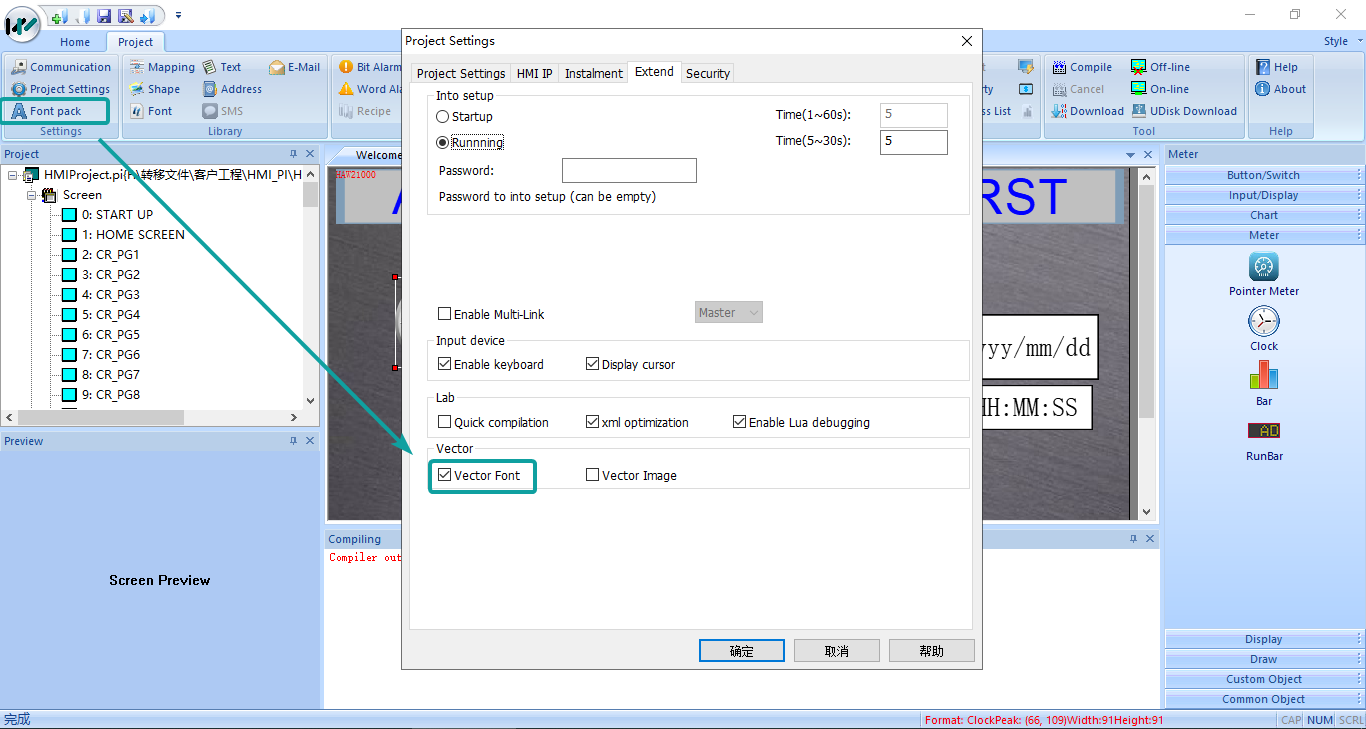Enable Quick compilation checkbox
The width and height of the screenshot is (1366, 729).
pyautogui.click(x=445, y=422)
